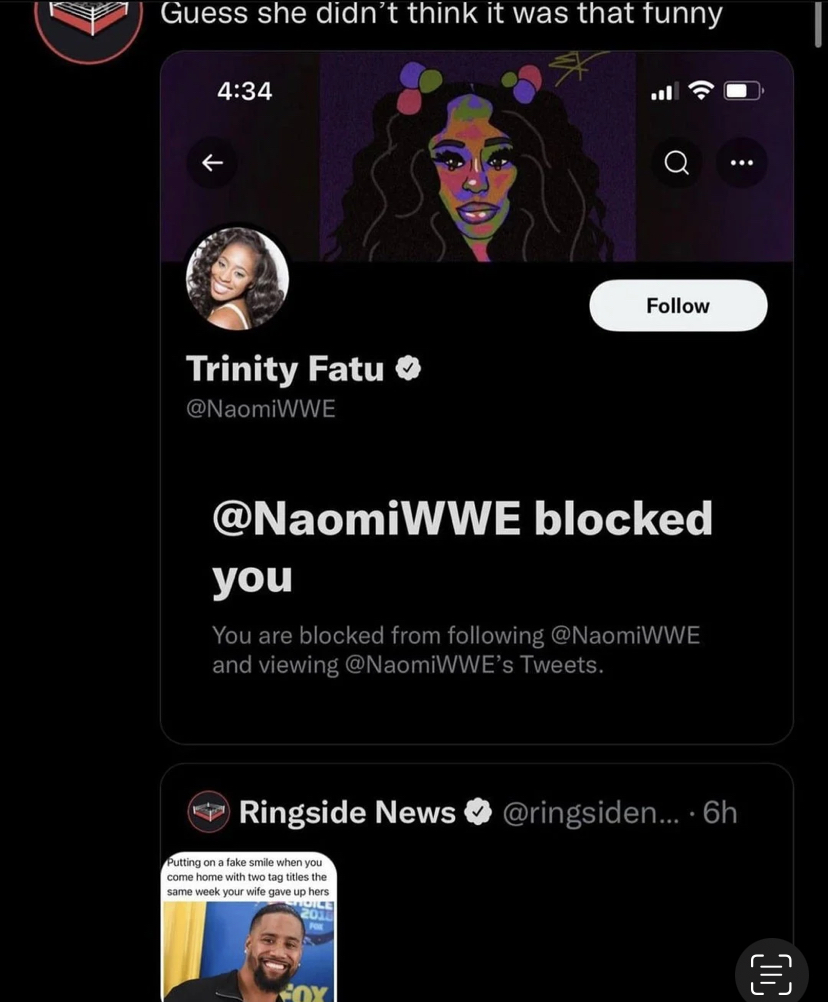This screenshot has width=828, height=1002.
Task: Tap the text scan icon at bottom right
Action: click(x=771, y=974)
